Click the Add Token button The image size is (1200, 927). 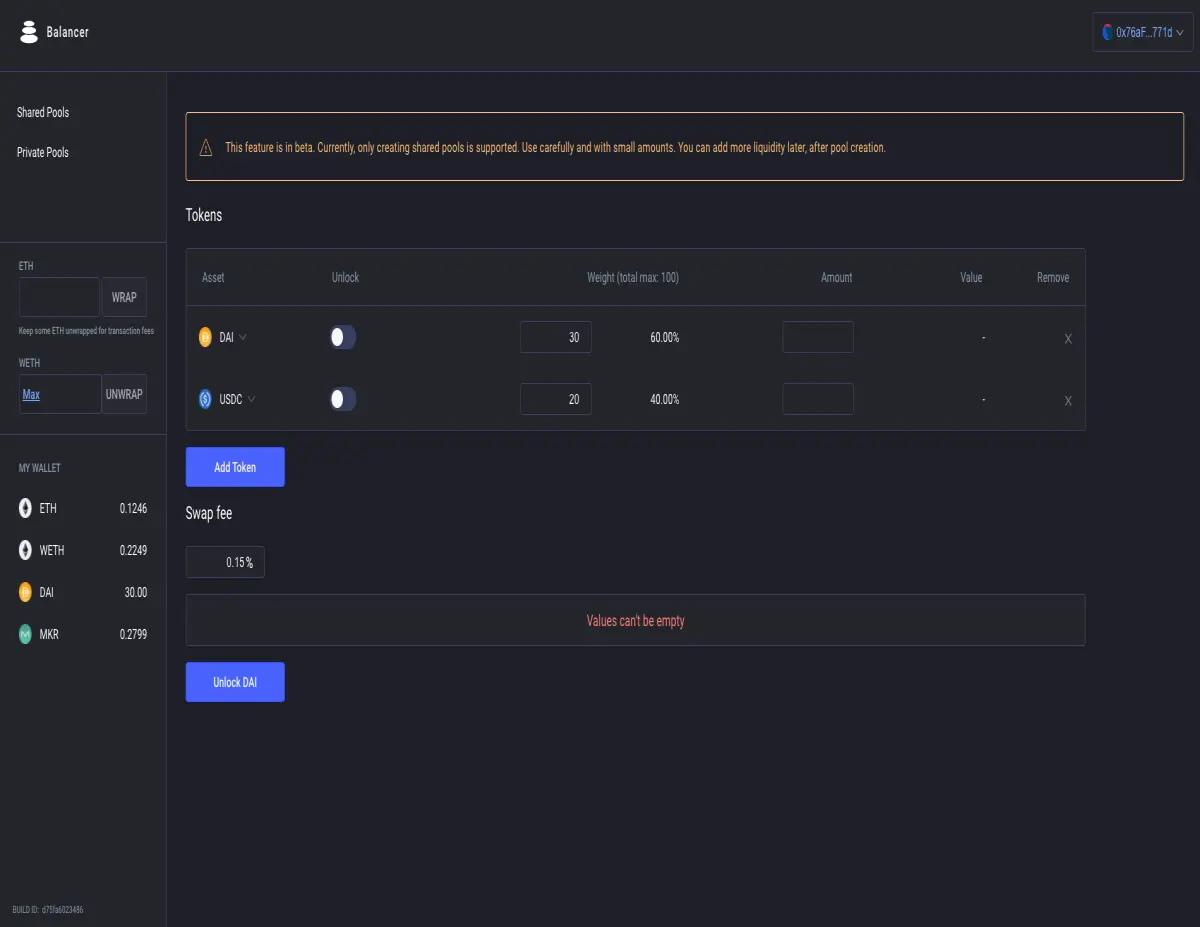tap(235, 467)
